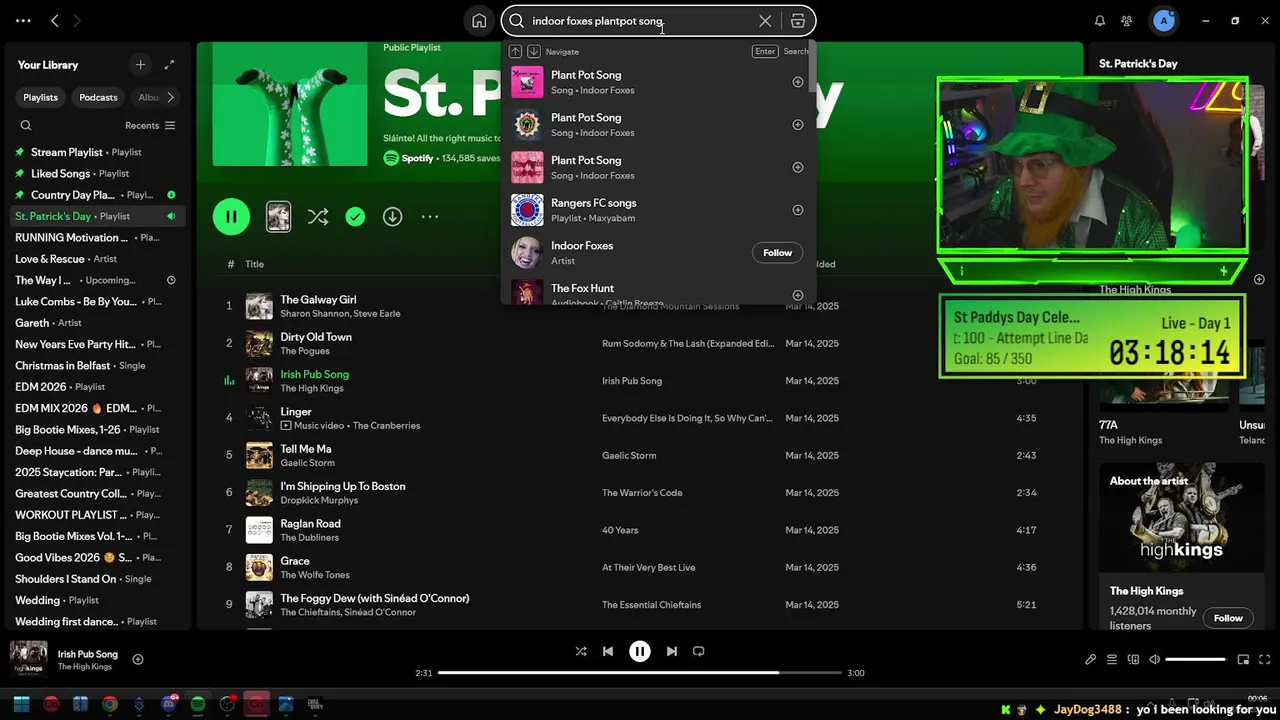Image resolution: width=1280 pixels, height=720 pixels.
Task: Add The Fox Hunt audiobook via plus icon
Action: tap(798, 295)
